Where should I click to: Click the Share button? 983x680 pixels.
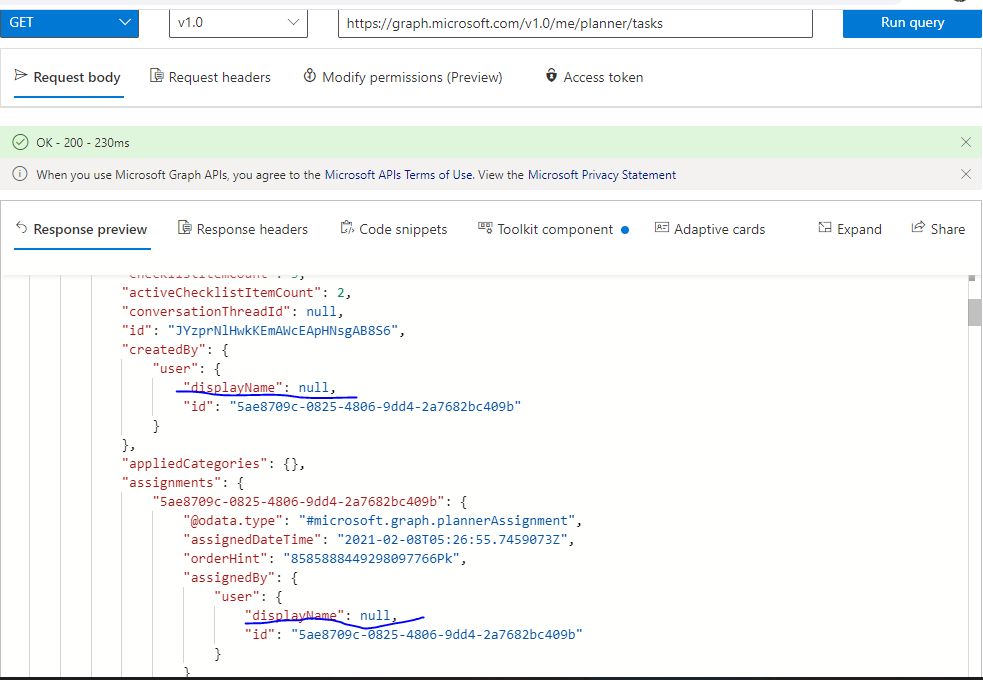click(x=938, y=229)
